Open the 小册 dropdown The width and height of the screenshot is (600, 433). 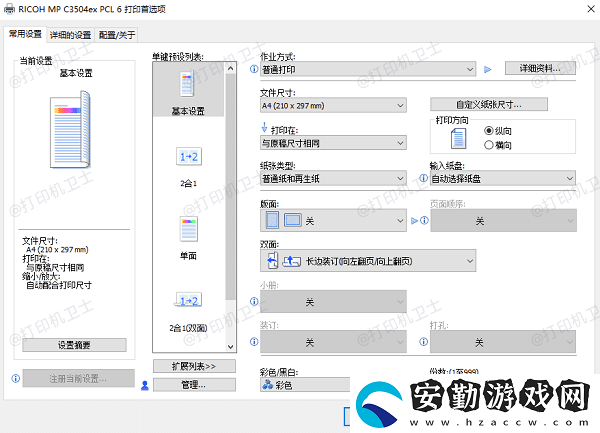333,301
